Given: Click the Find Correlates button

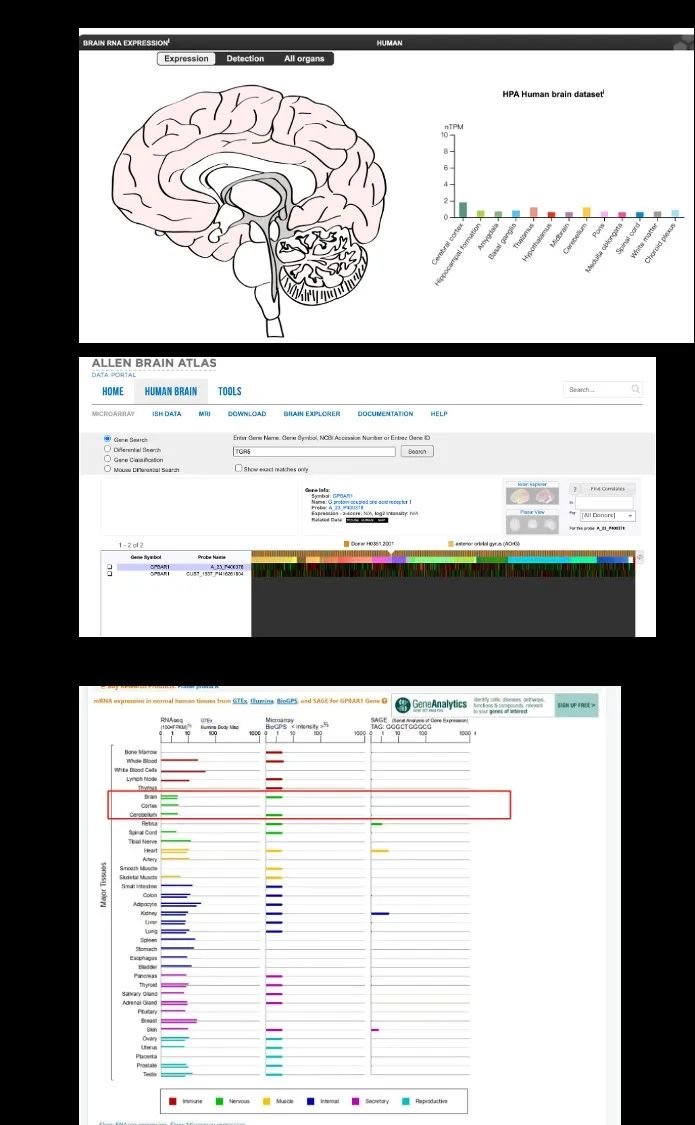Looking at the screenshot, I should 607,489.
